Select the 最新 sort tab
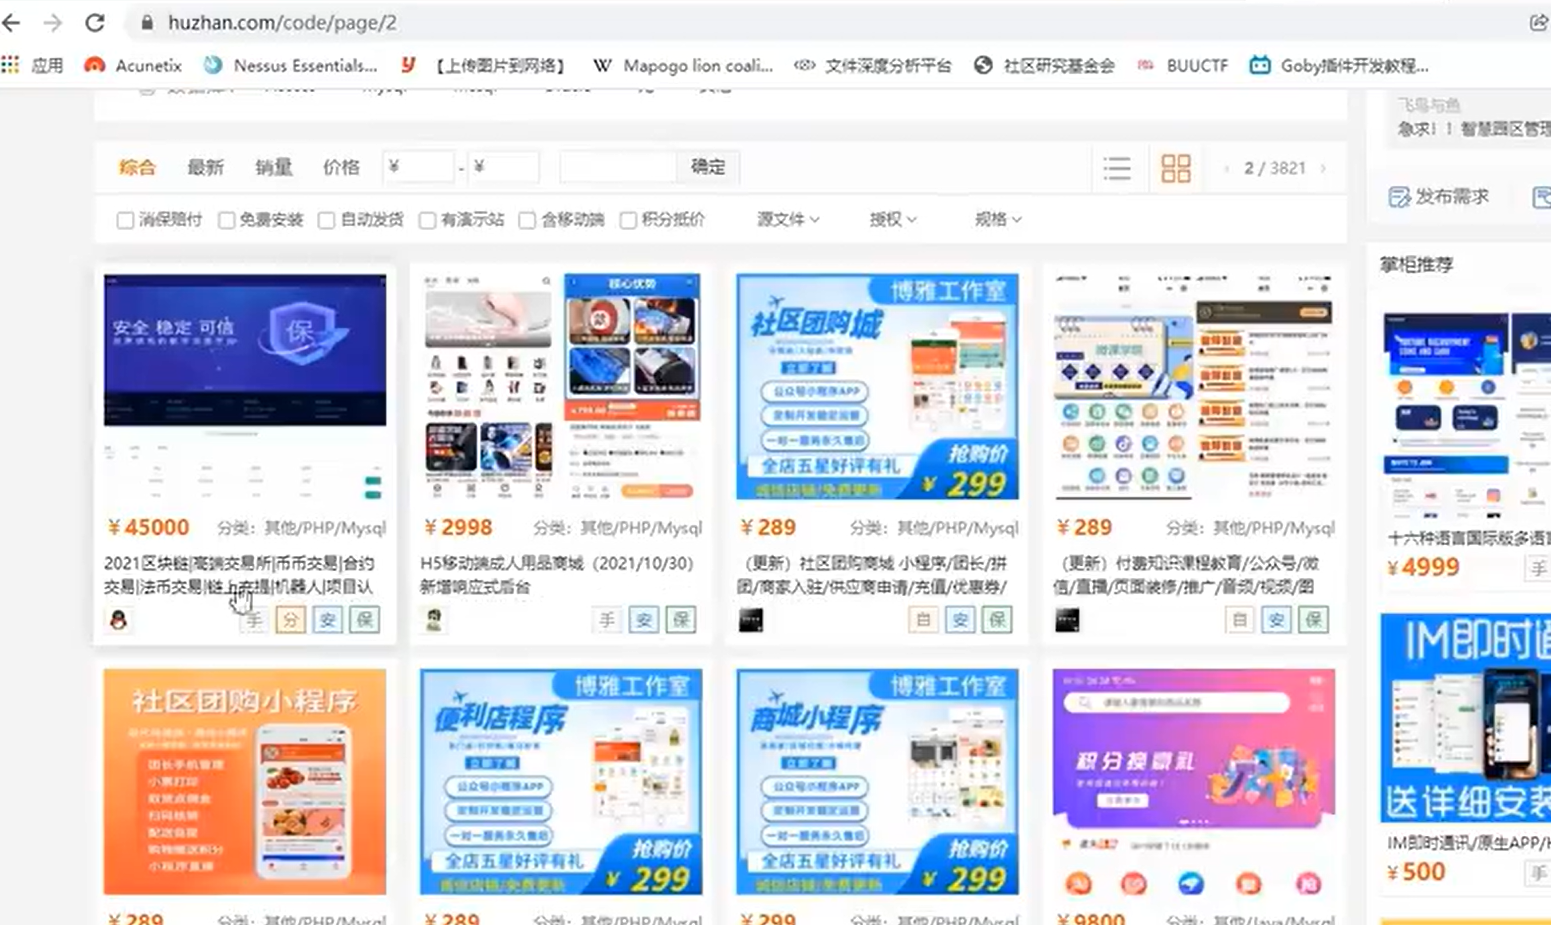 pyautogui.click(x=205, y=167)
